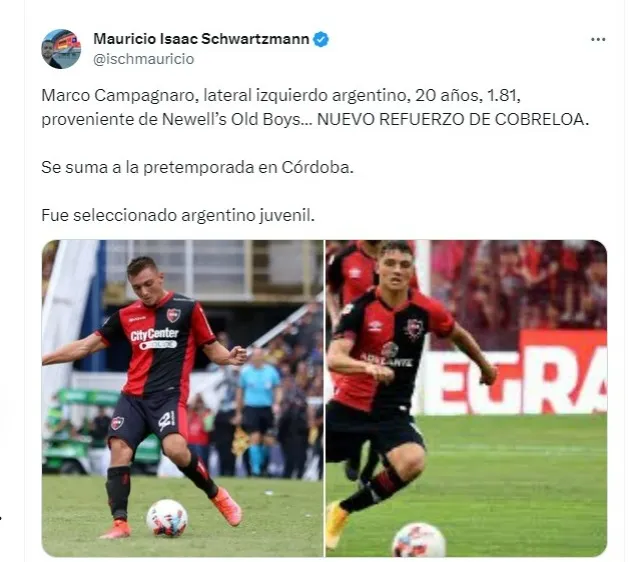
Task: Open the left photo with CityCenter jersey
Action: click(x=183, y=398)
